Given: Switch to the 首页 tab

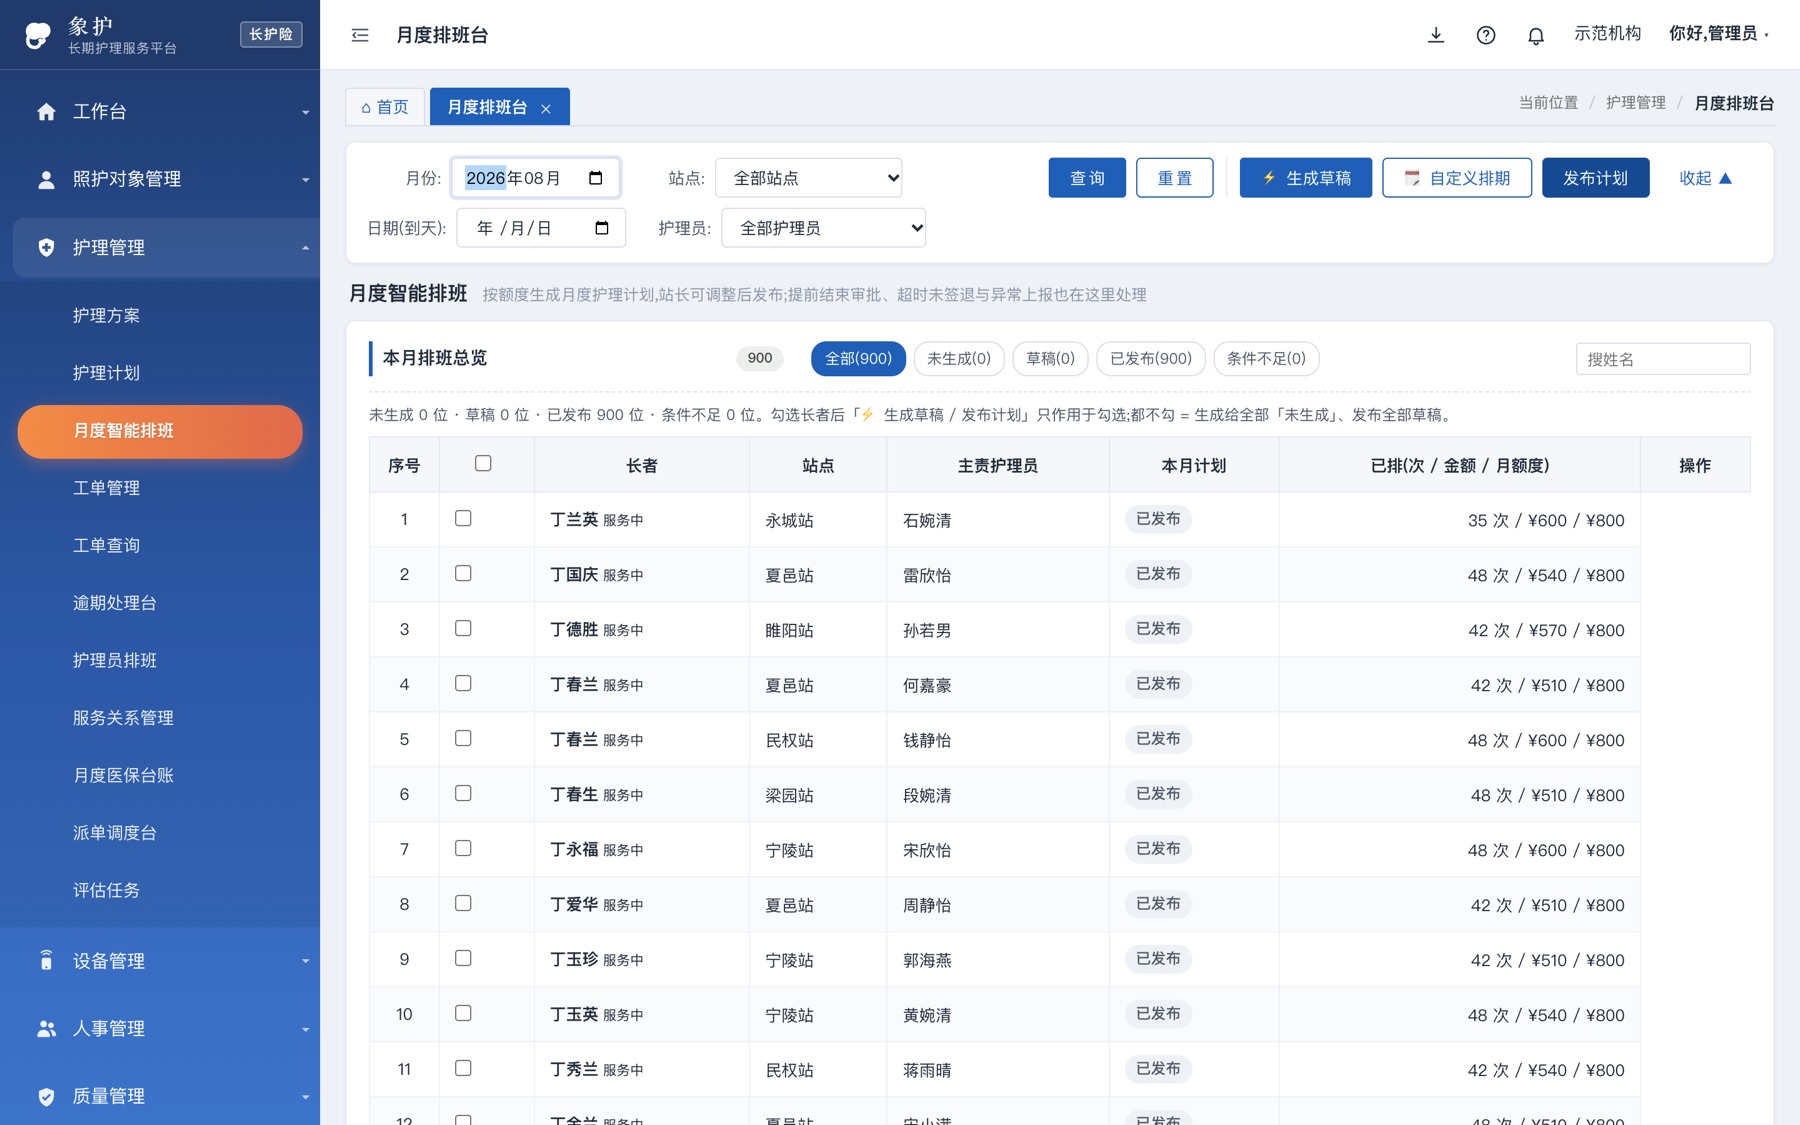Looking at the screenshot, I should (x=385, y=107).
